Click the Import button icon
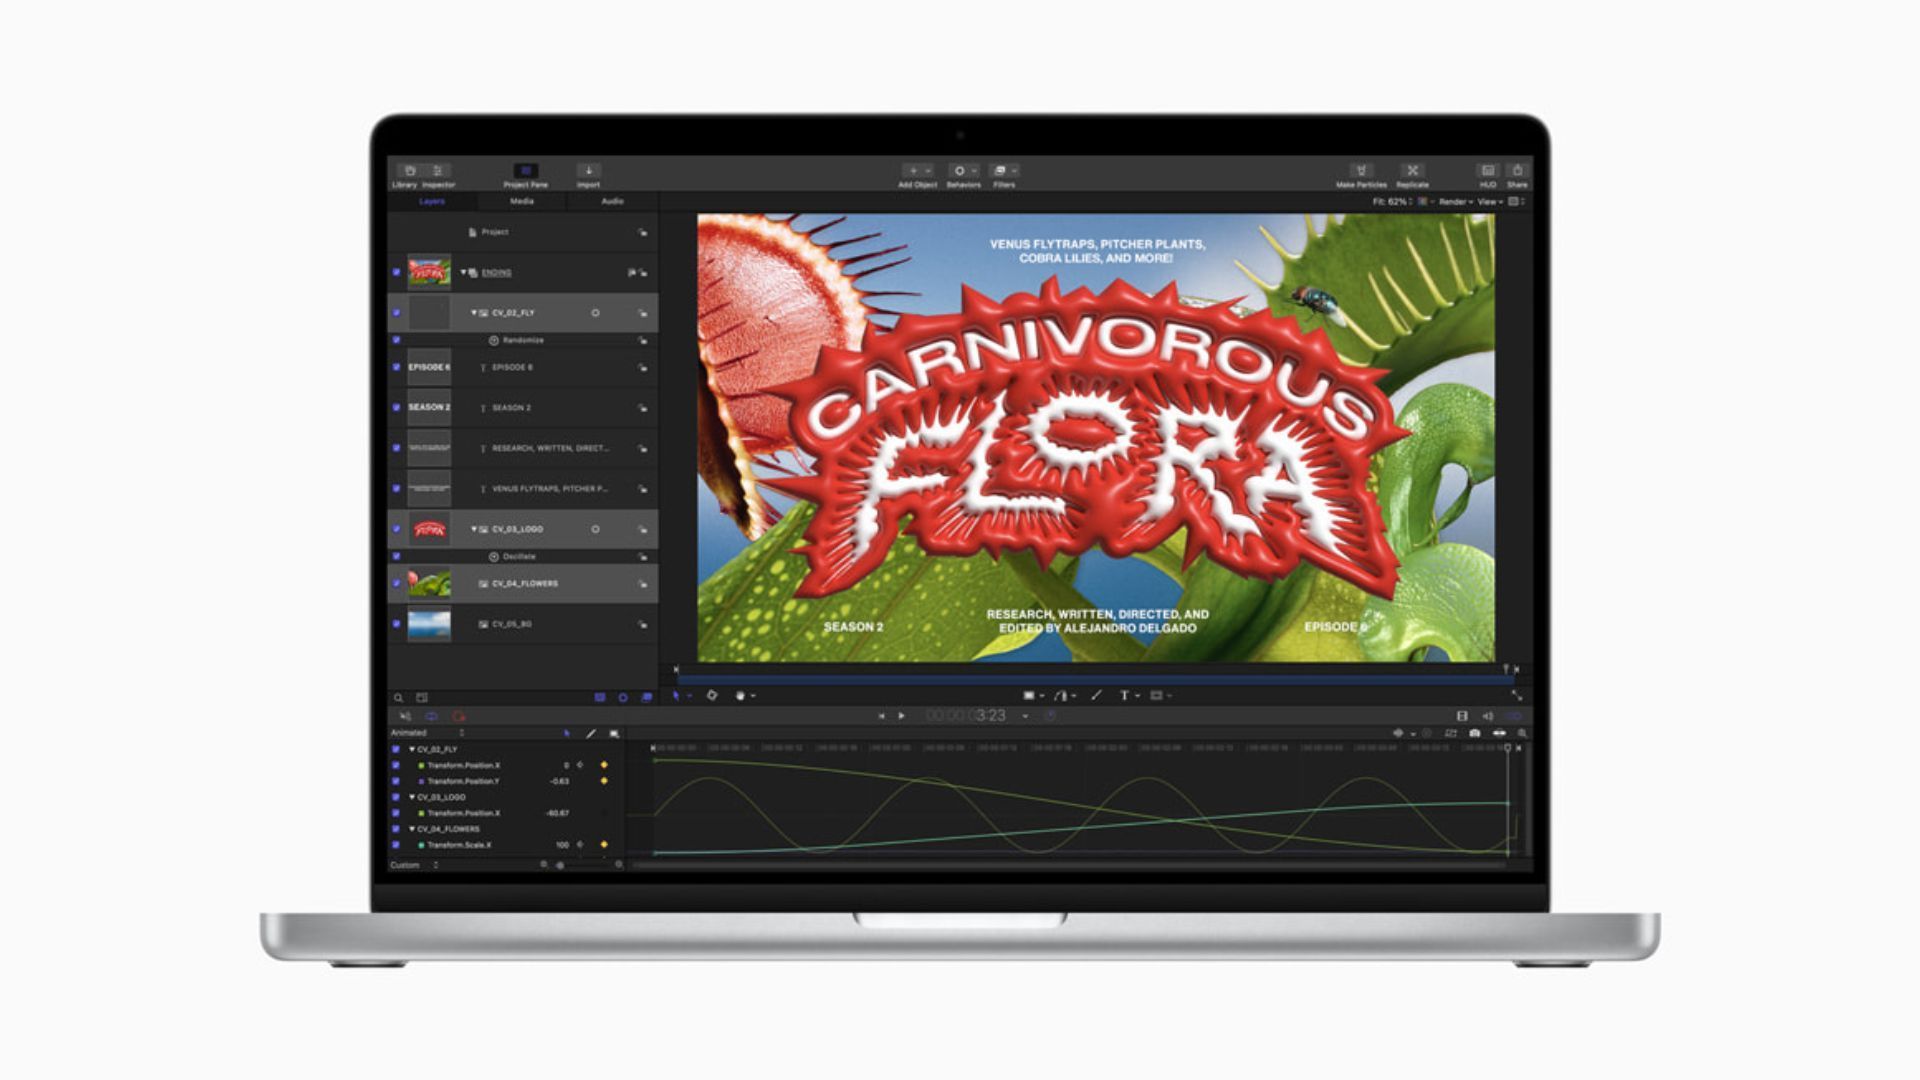Screen dimensions: 1920x1080 point(588,171)
